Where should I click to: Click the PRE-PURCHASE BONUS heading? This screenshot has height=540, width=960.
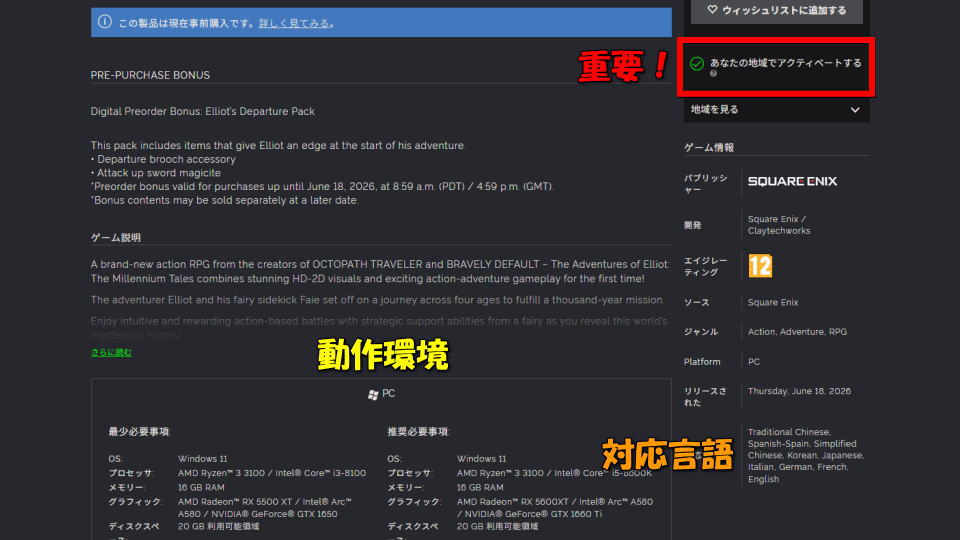click(150, 75)
